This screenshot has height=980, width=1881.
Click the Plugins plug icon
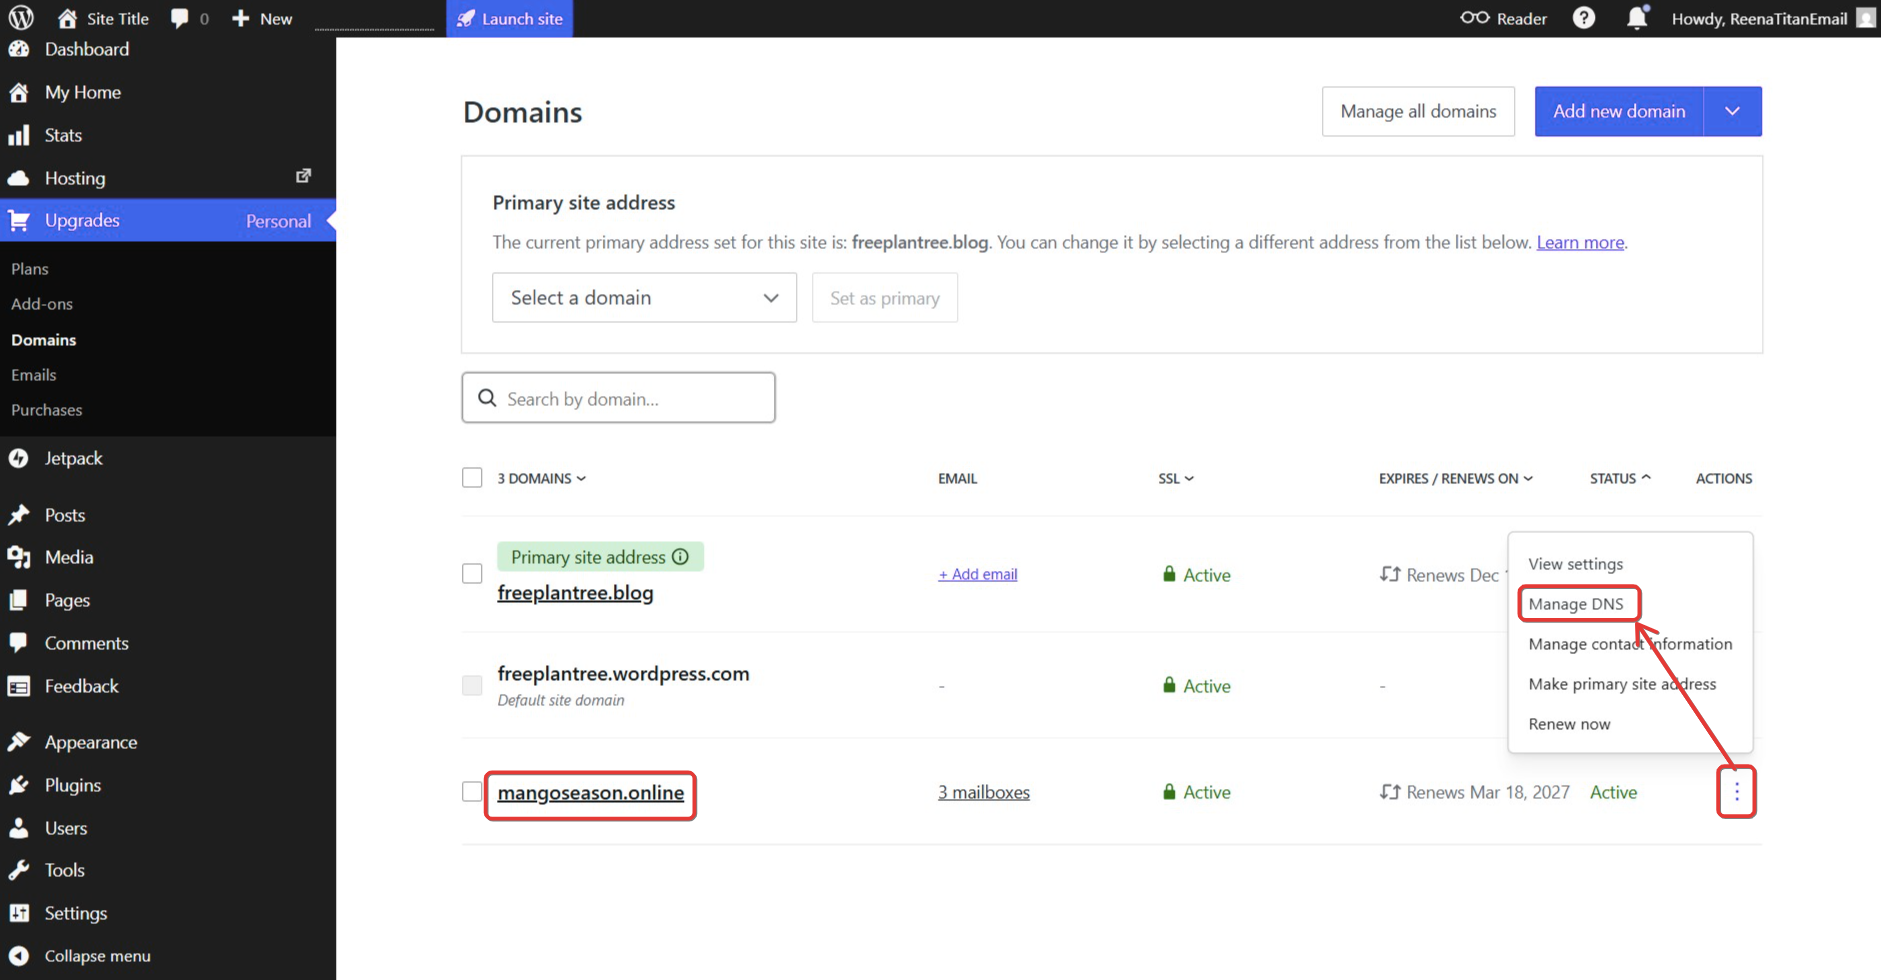19,785
